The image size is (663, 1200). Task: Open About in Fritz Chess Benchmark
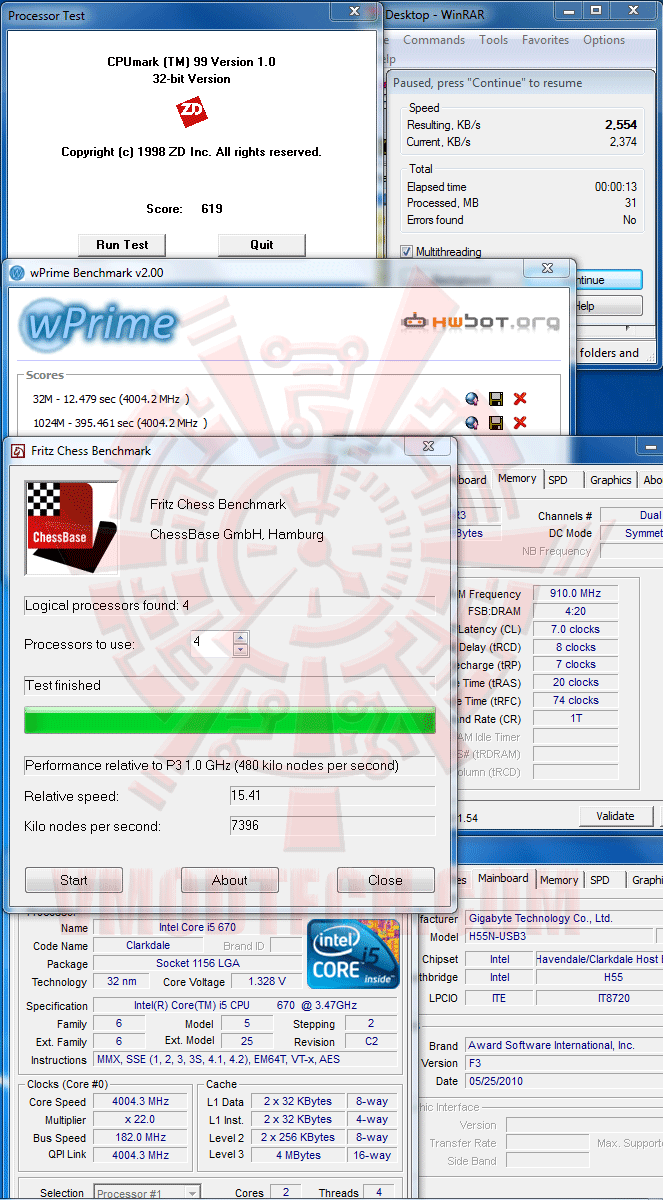coord(230,880)
